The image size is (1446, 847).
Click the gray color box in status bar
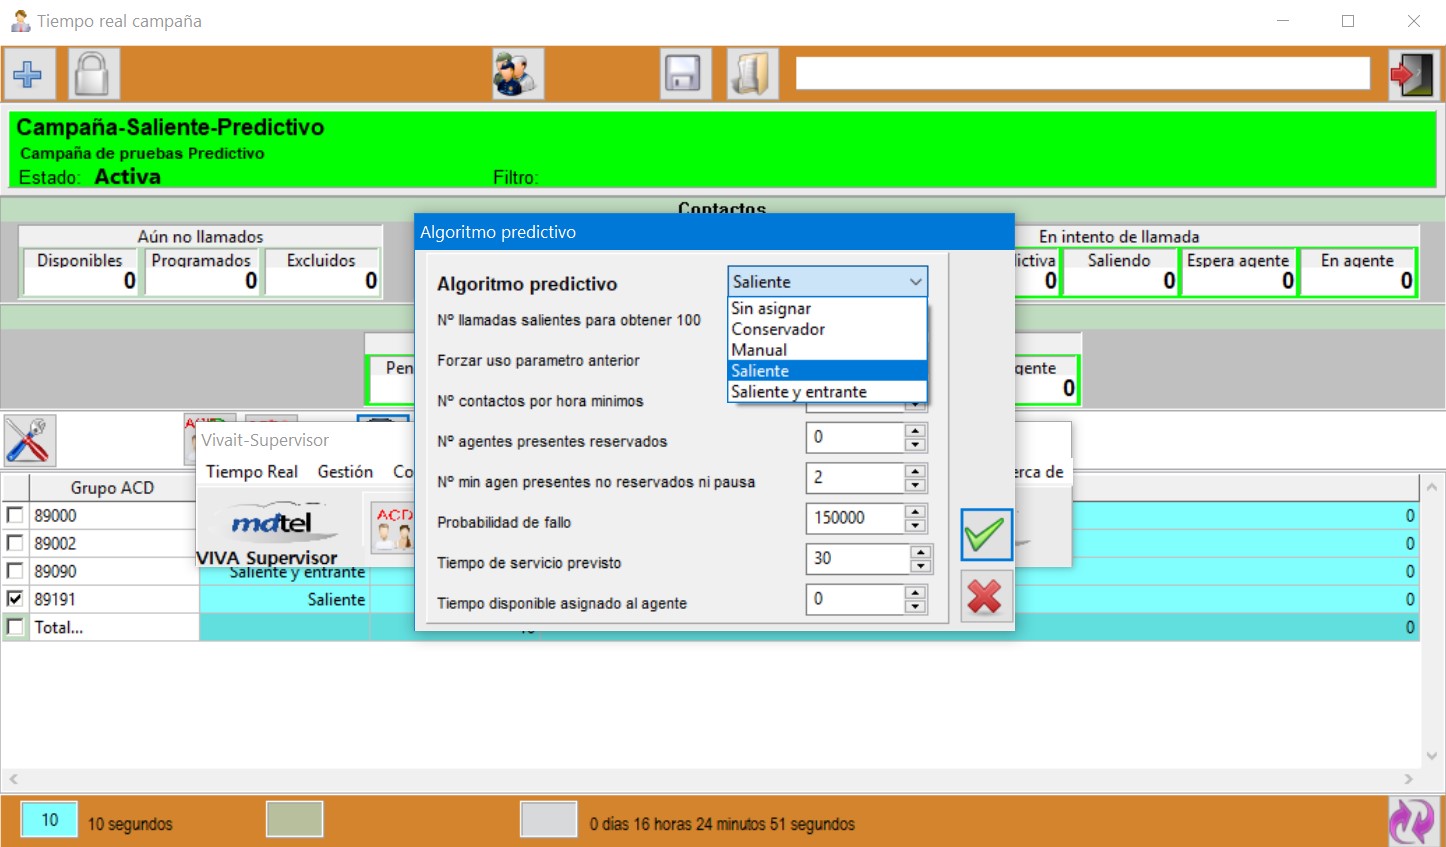coord(549,820)
